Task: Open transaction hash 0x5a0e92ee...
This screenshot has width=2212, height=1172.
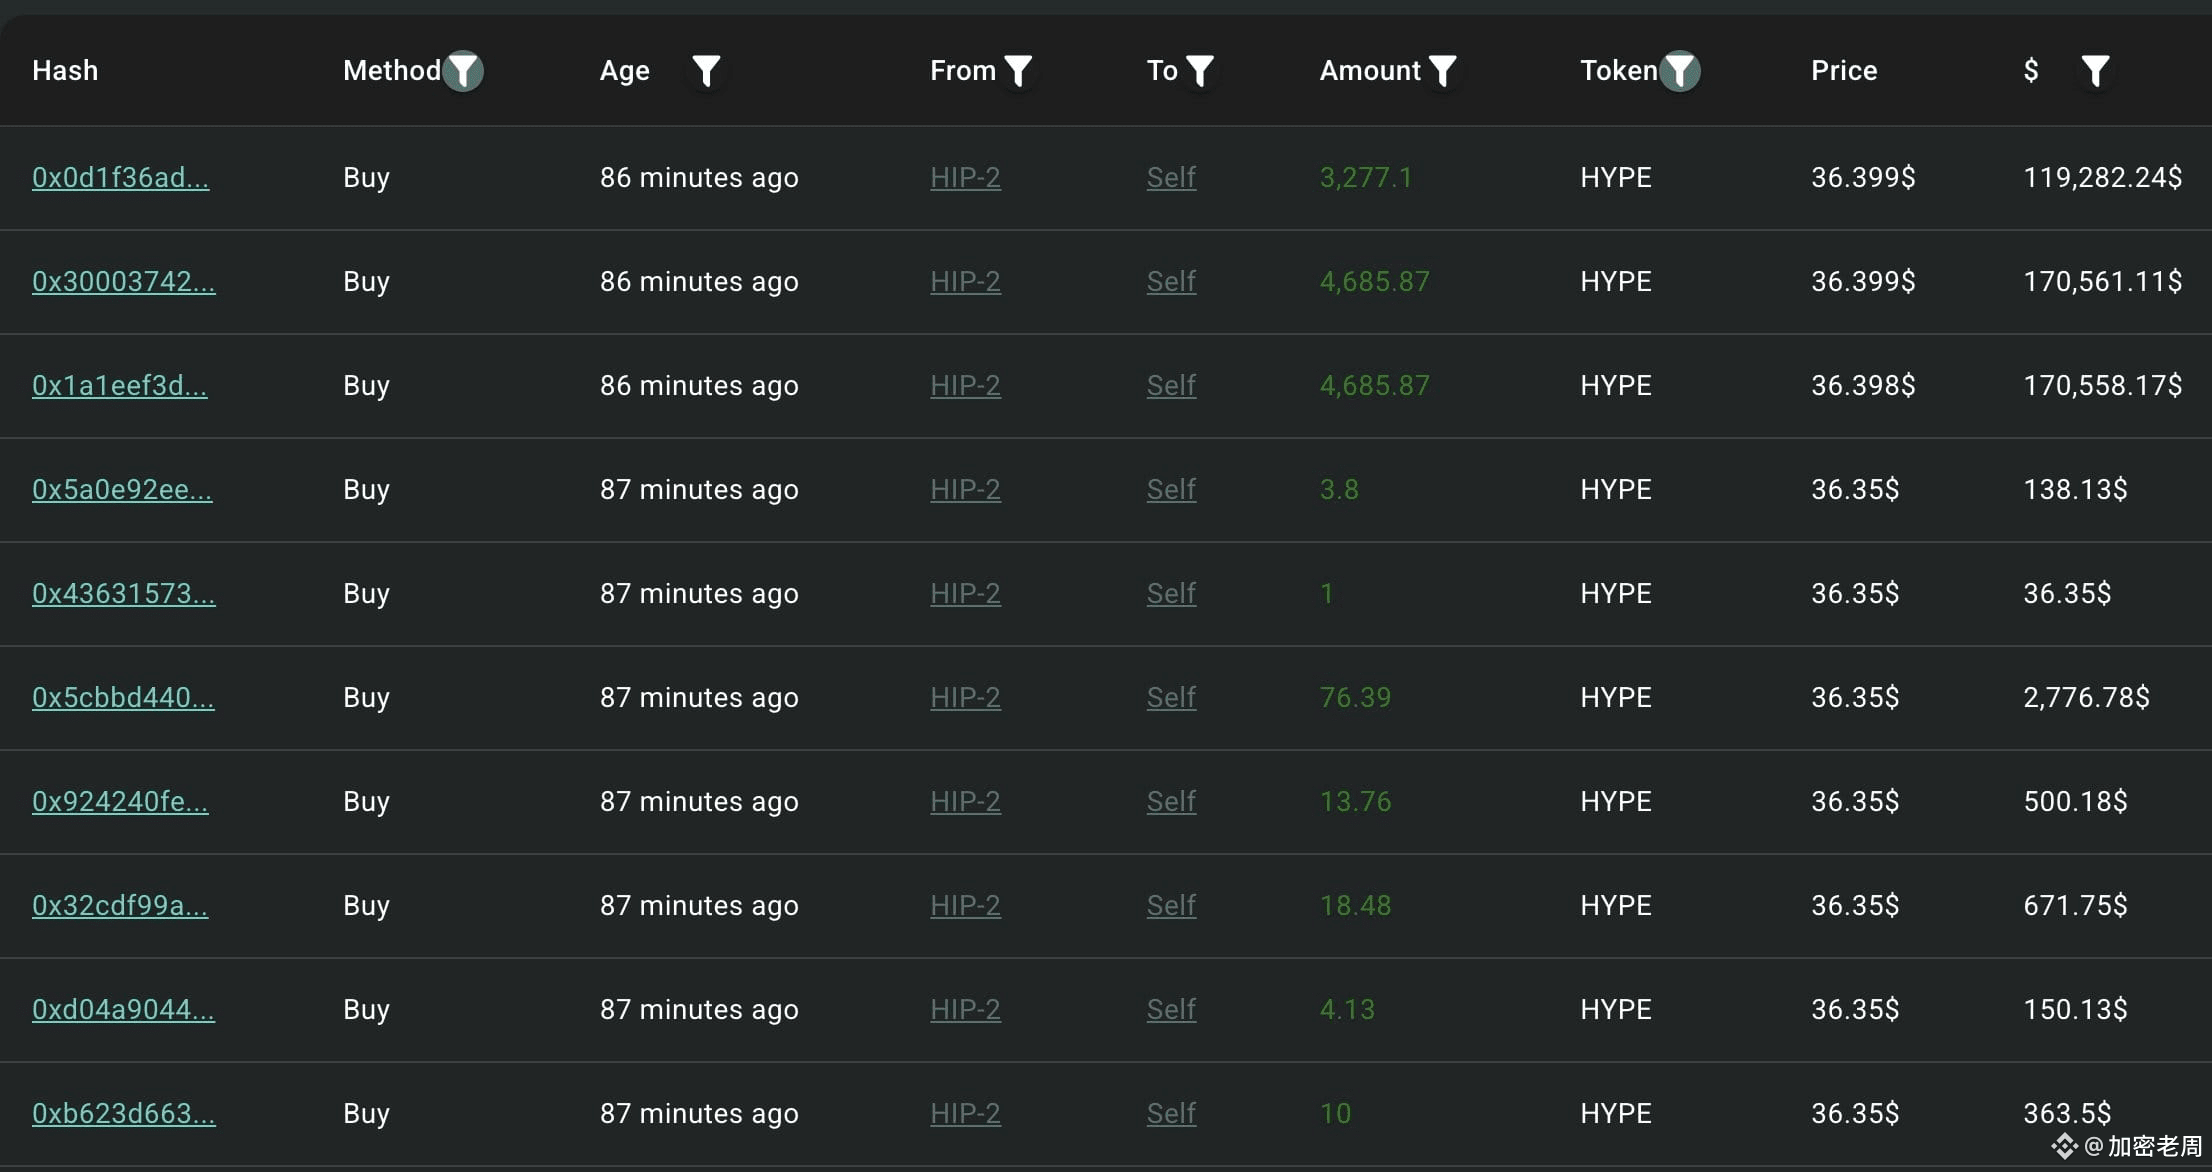Action: 122,490
